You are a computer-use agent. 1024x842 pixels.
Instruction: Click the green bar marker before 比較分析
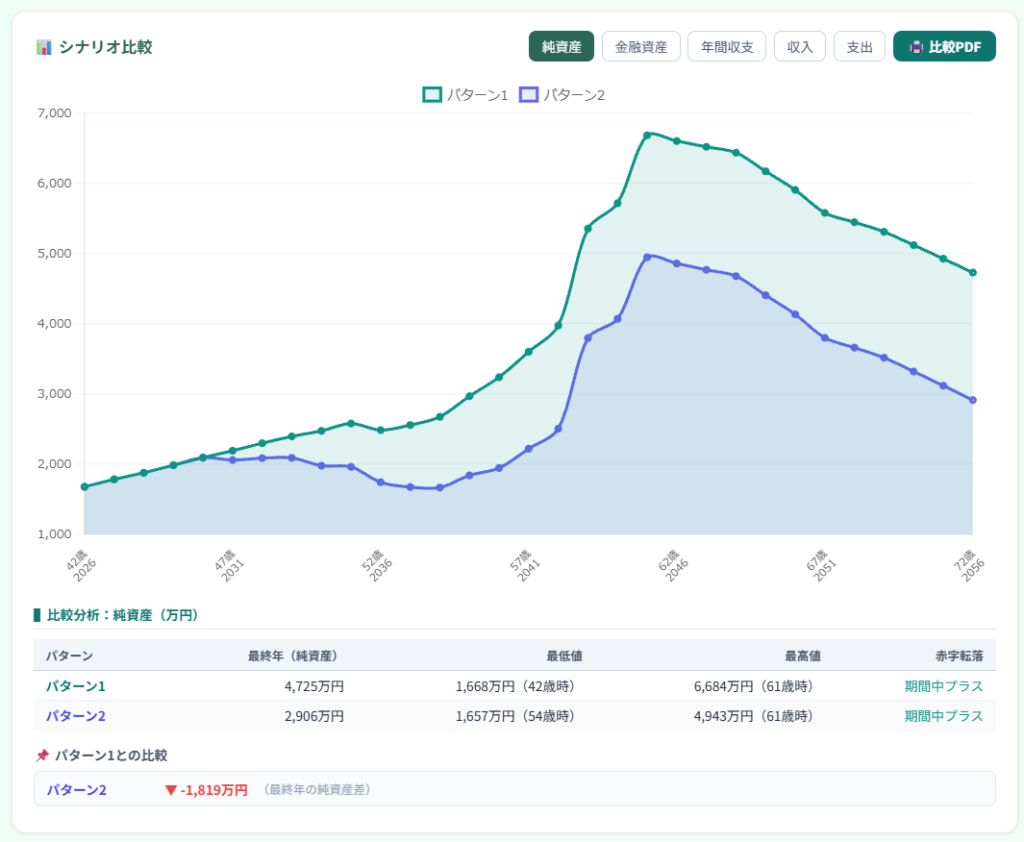[x=37, y=615]
